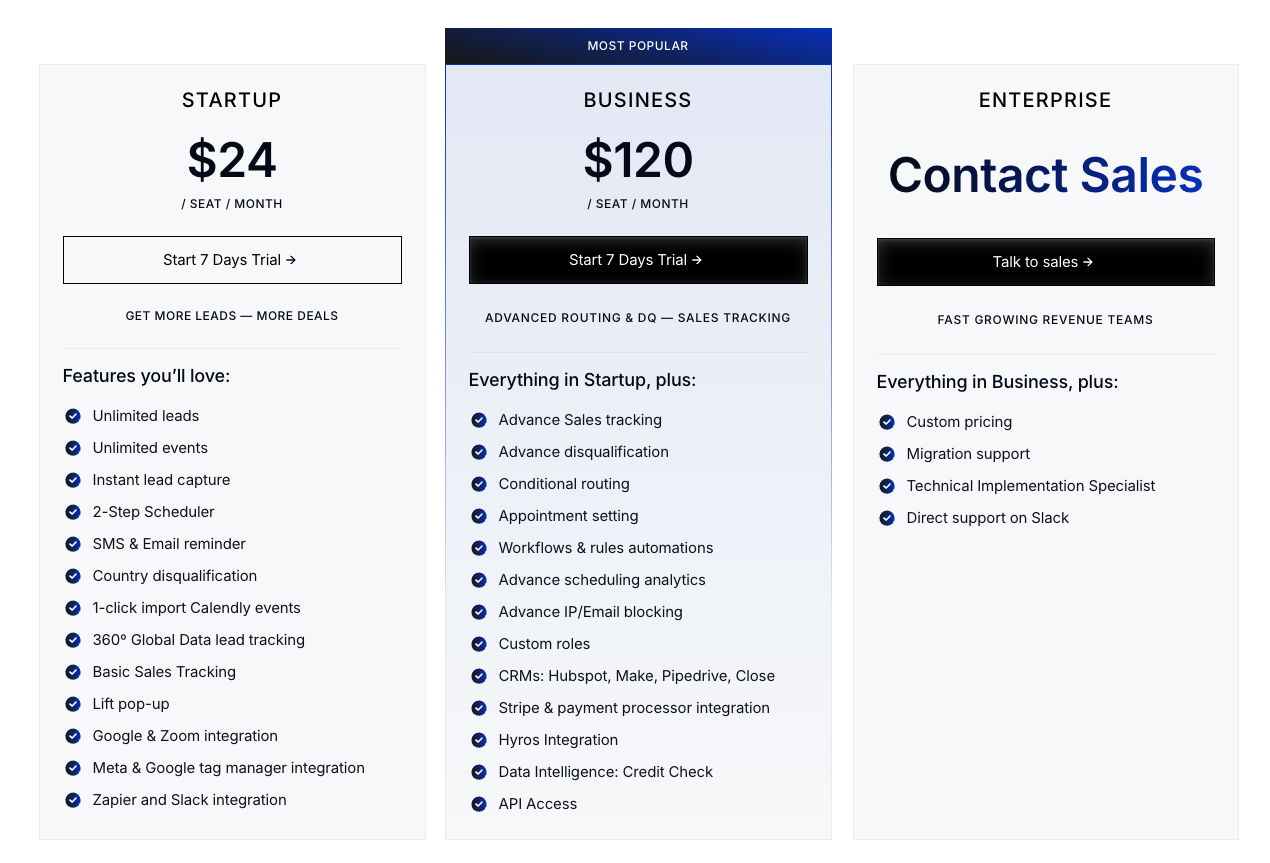Click the BUSINESS plan heading
Image resolution: width=1270 pixels, height=863 pixels.
(638, 100)
